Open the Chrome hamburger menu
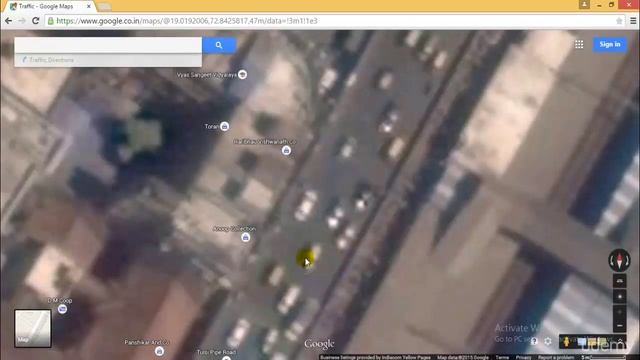Viewport: 640px width, 360px height. click(x=633, y=21)
